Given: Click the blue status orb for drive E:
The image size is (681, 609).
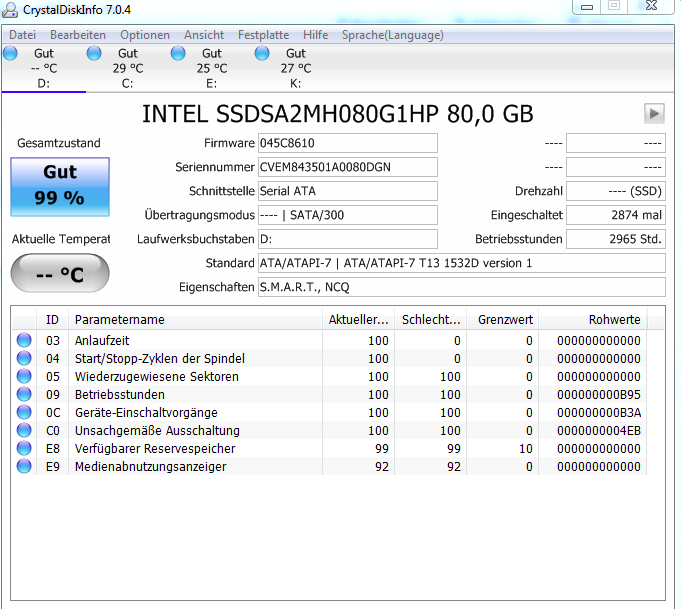Looking at the screenshot, I should 178,53.
